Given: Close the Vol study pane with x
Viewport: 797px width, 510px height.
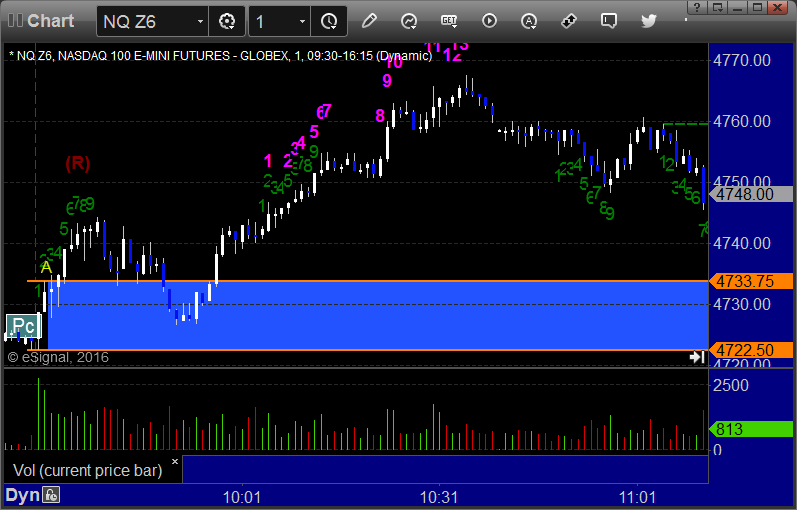Looking at the screenshot, I should click(175, 462).
